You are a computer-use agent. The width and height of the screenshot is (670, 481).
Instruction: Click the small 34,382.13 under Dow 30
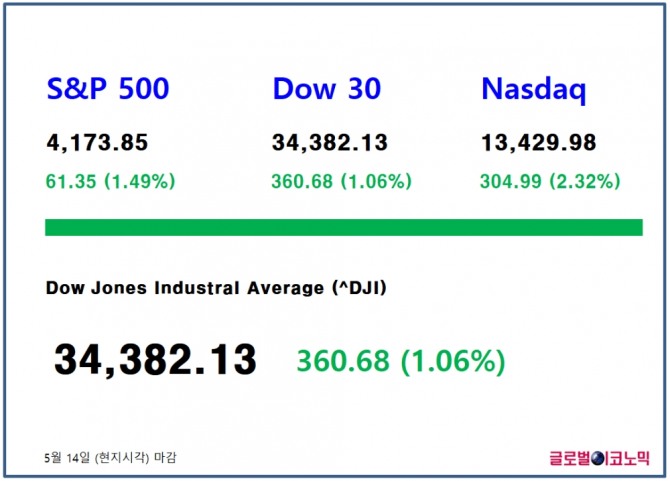(x=329, y=143)
